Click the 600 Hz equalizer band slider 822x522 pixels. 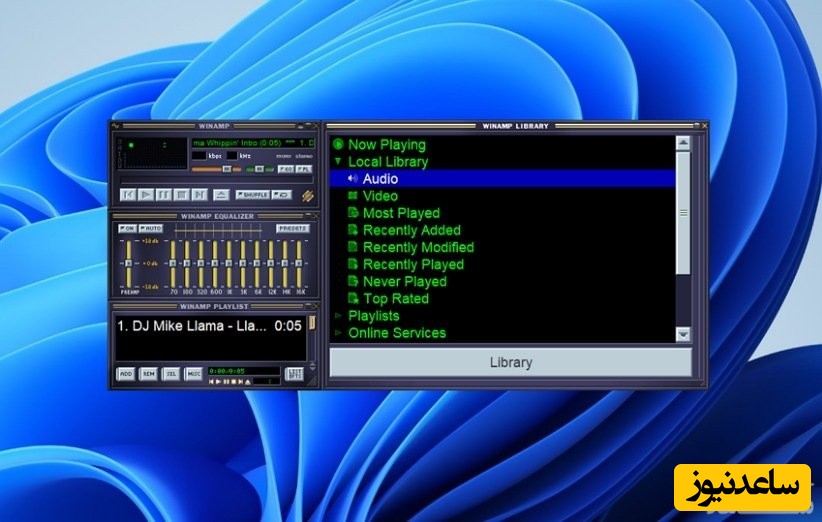(x=215, y=263)
